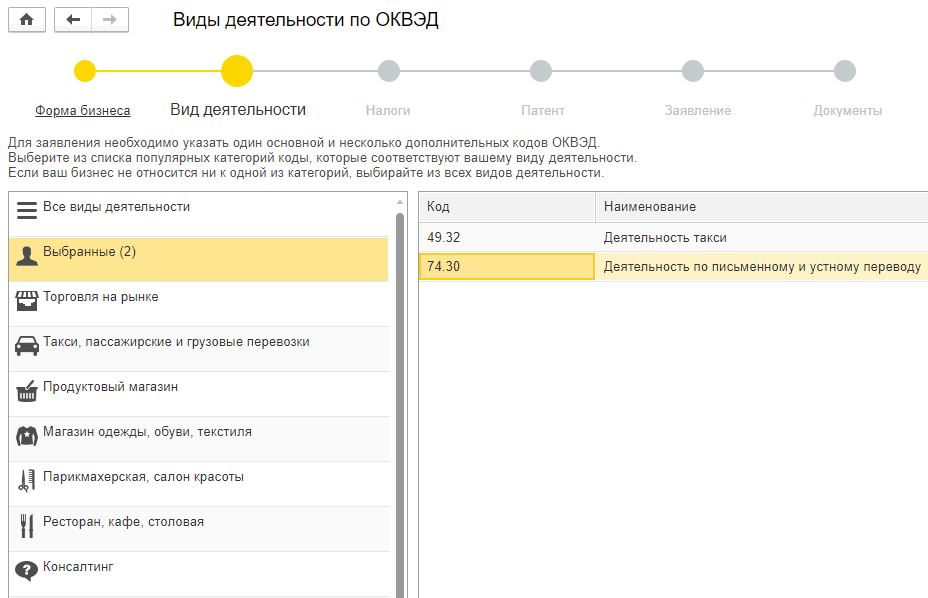928x598 pixels.
Task: Click the question bubble Консалтинг icon
Action: (x=27, y=570)
